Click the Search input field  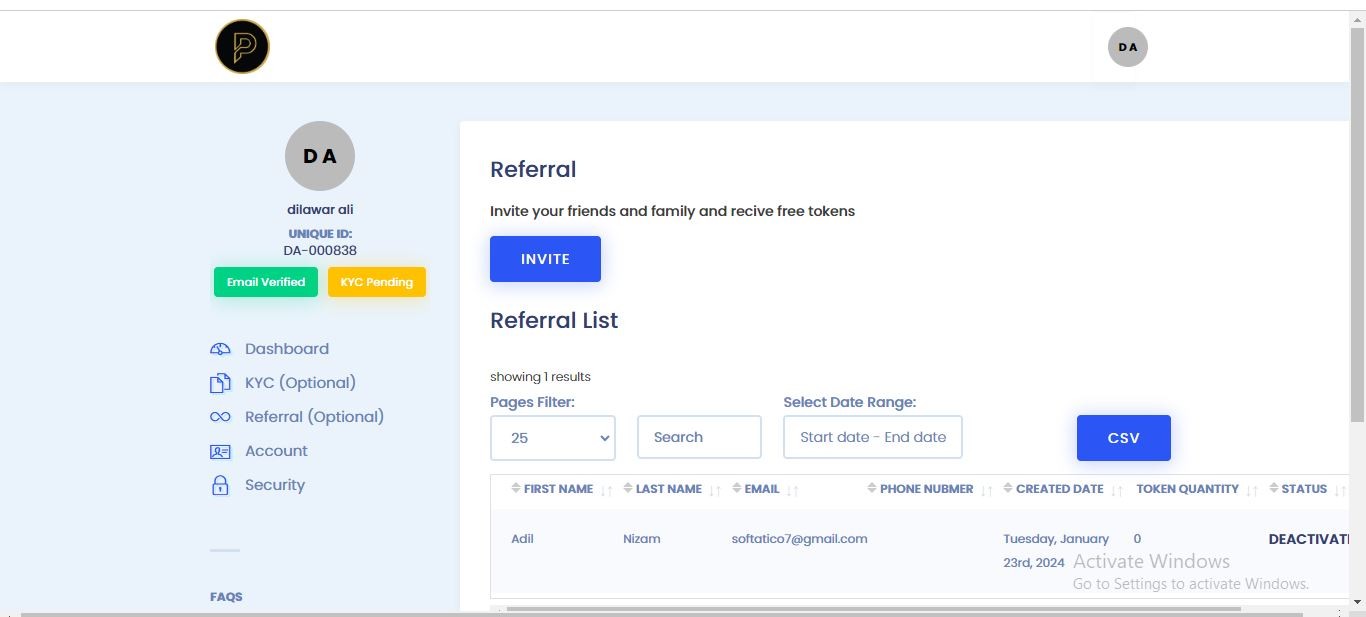tap(699, 437)
